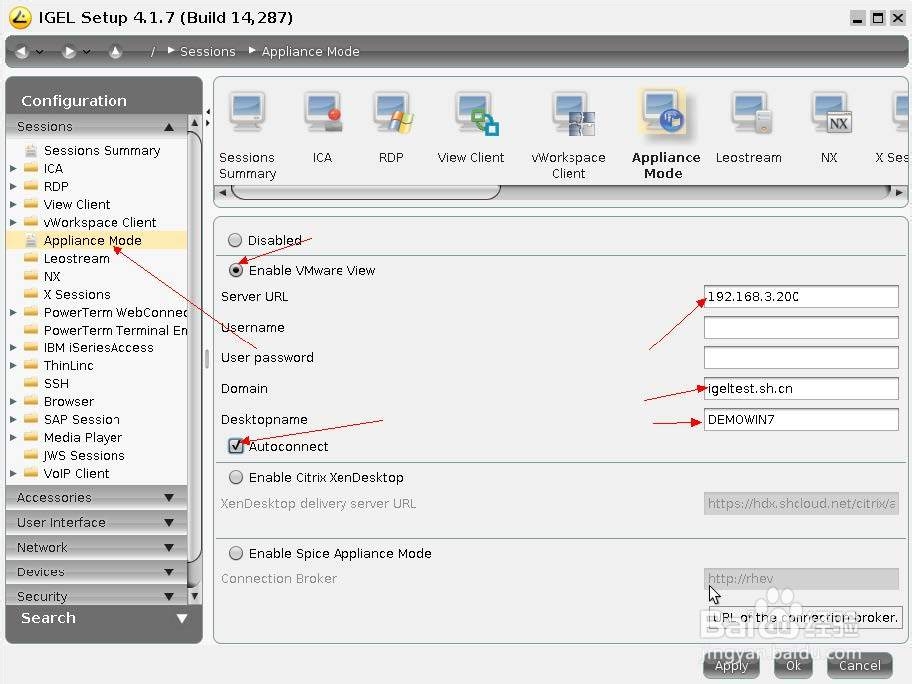Open the RDP session icon

pos(393,112)
